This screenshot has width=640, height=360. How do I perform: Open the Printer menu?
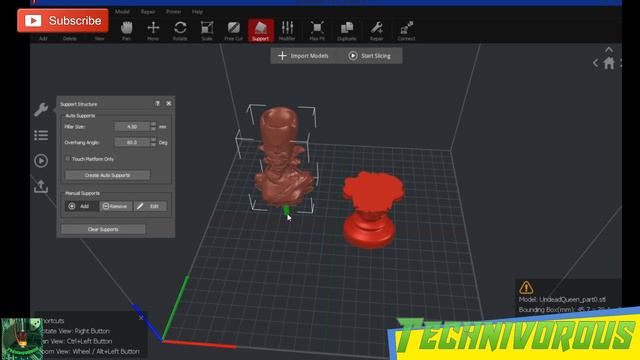tap(173, 12)
